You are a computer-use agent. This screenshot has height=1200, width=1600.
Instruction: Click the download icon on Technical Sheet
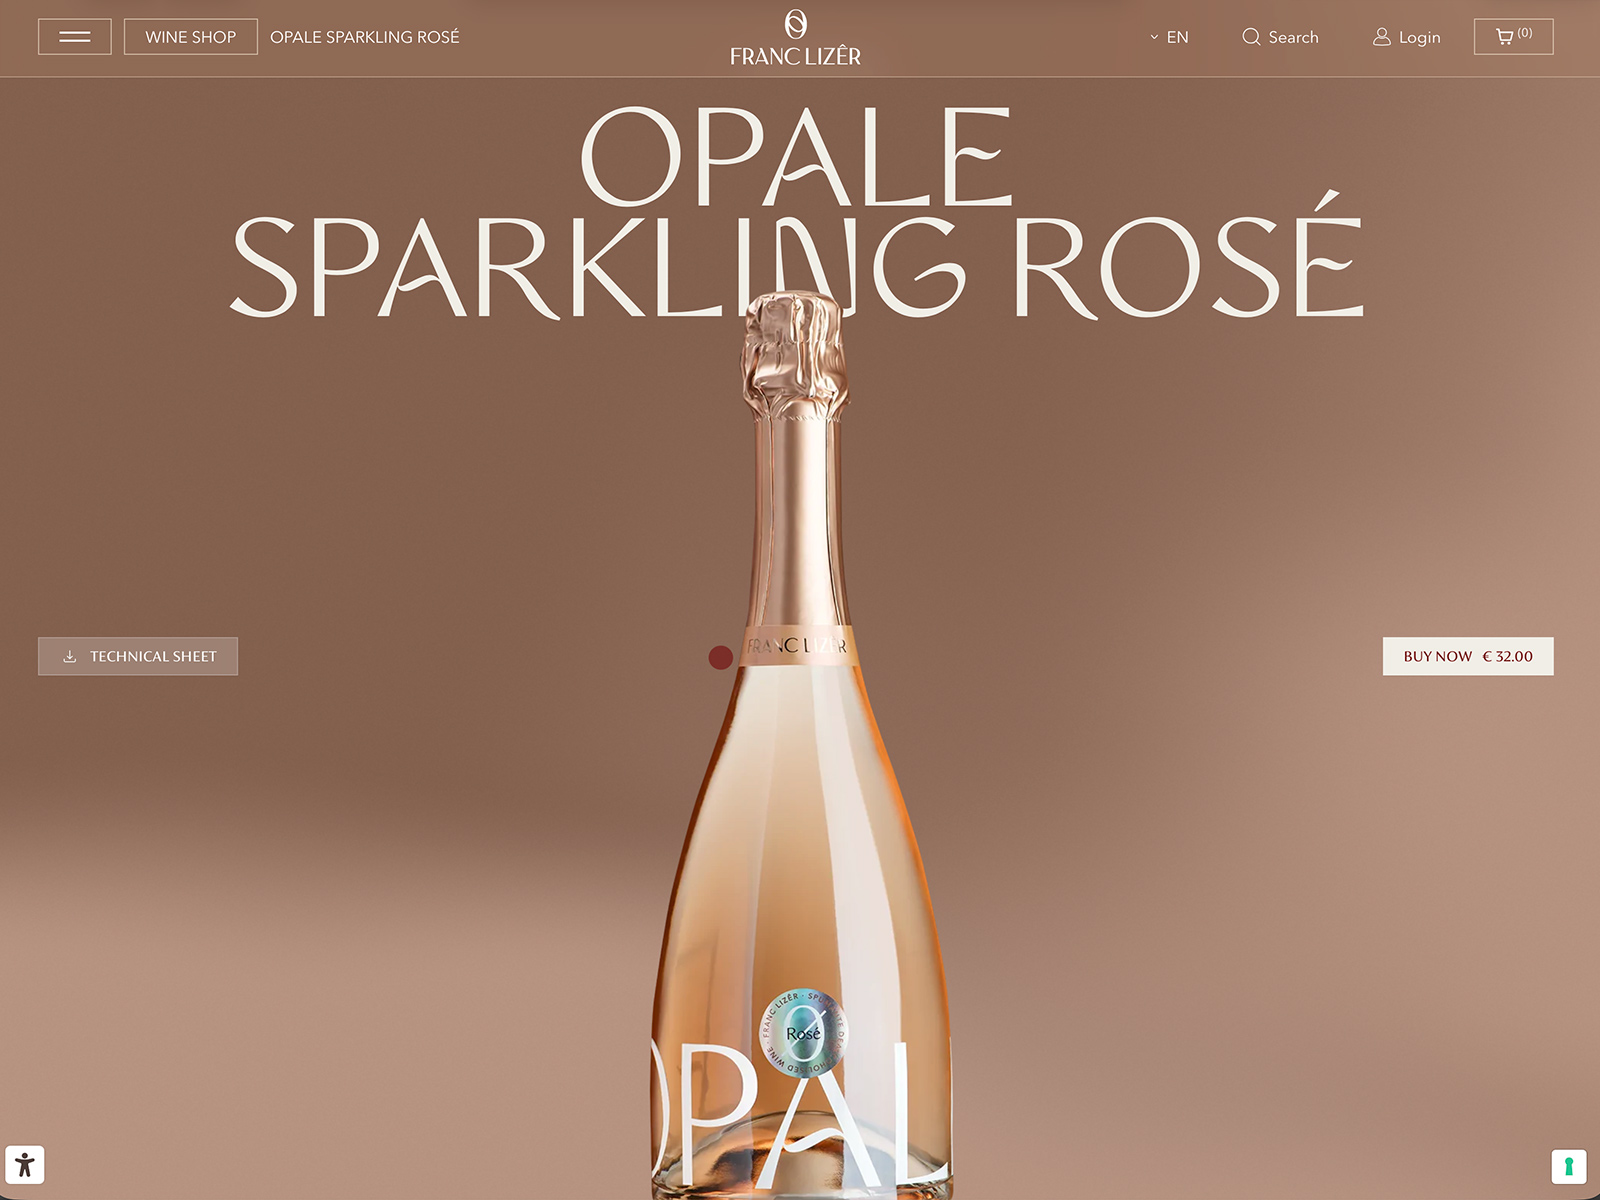[70, 657]
